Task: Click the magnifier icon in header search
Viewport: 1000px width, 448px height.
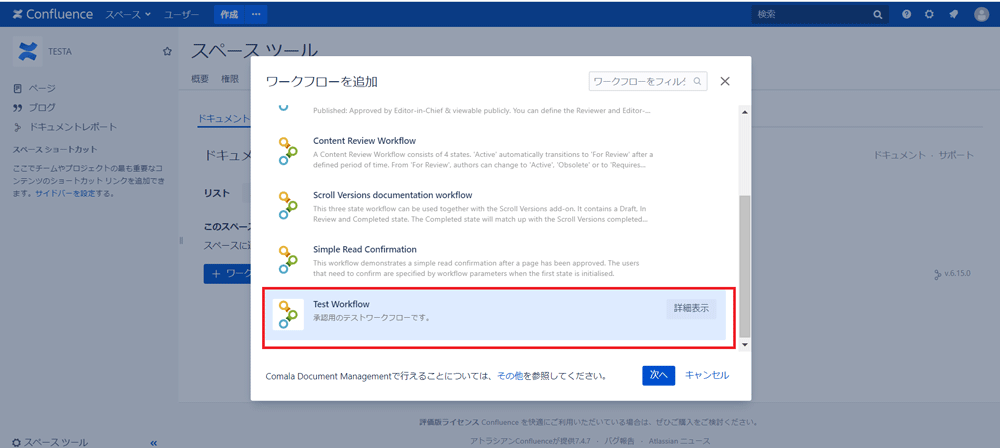Action: coord(878,14)
